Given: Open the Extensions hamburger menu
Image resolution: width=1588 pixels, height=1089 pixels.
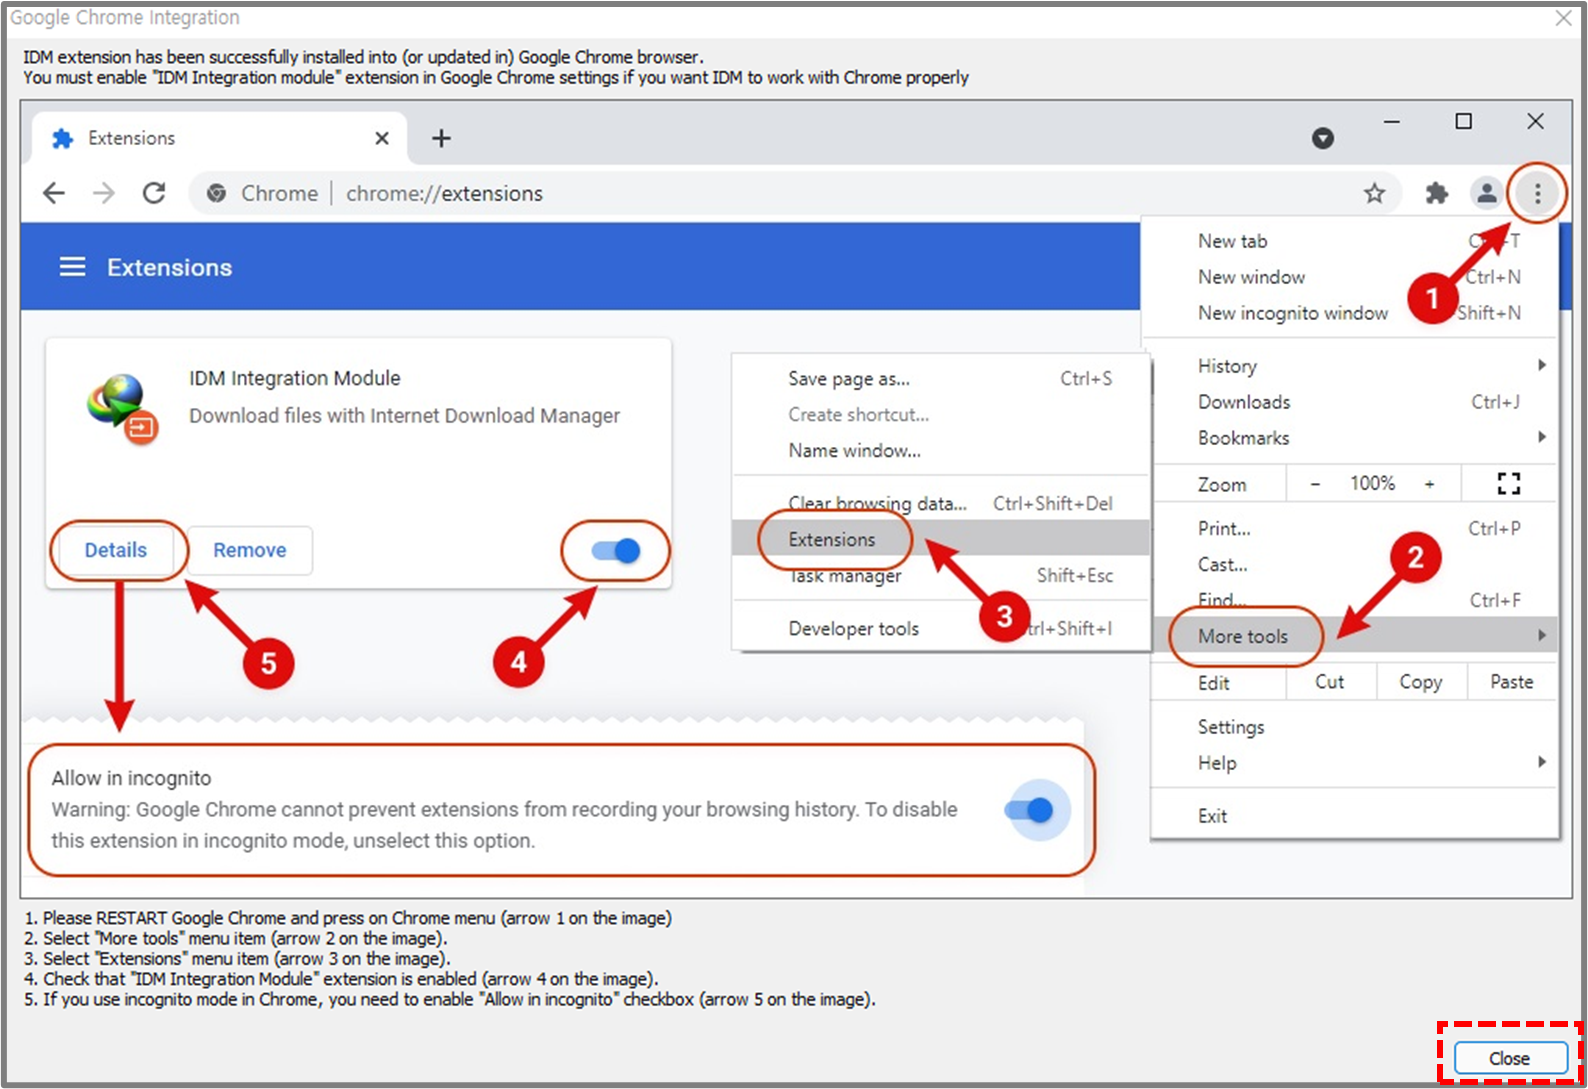Looking at the screenshot, I should [72, 267].
